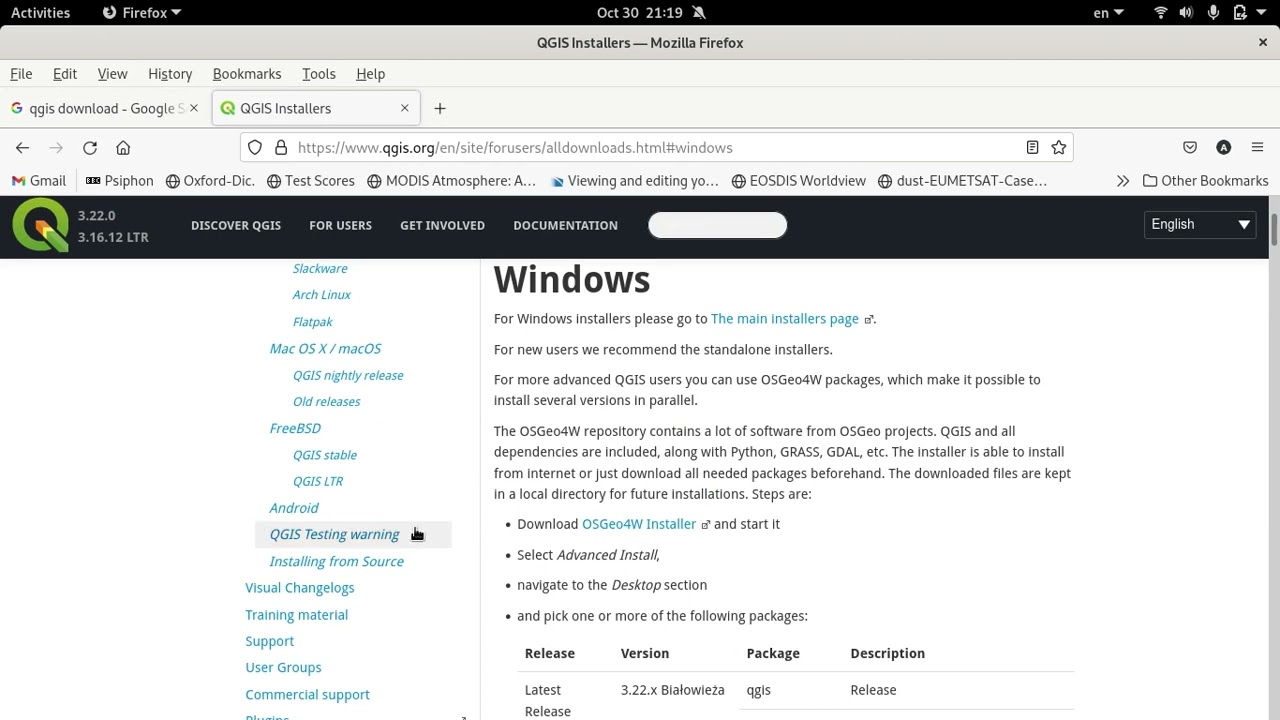
Task: Open Visual Changelogs sidebar link
Action: (x=300, y=588)
